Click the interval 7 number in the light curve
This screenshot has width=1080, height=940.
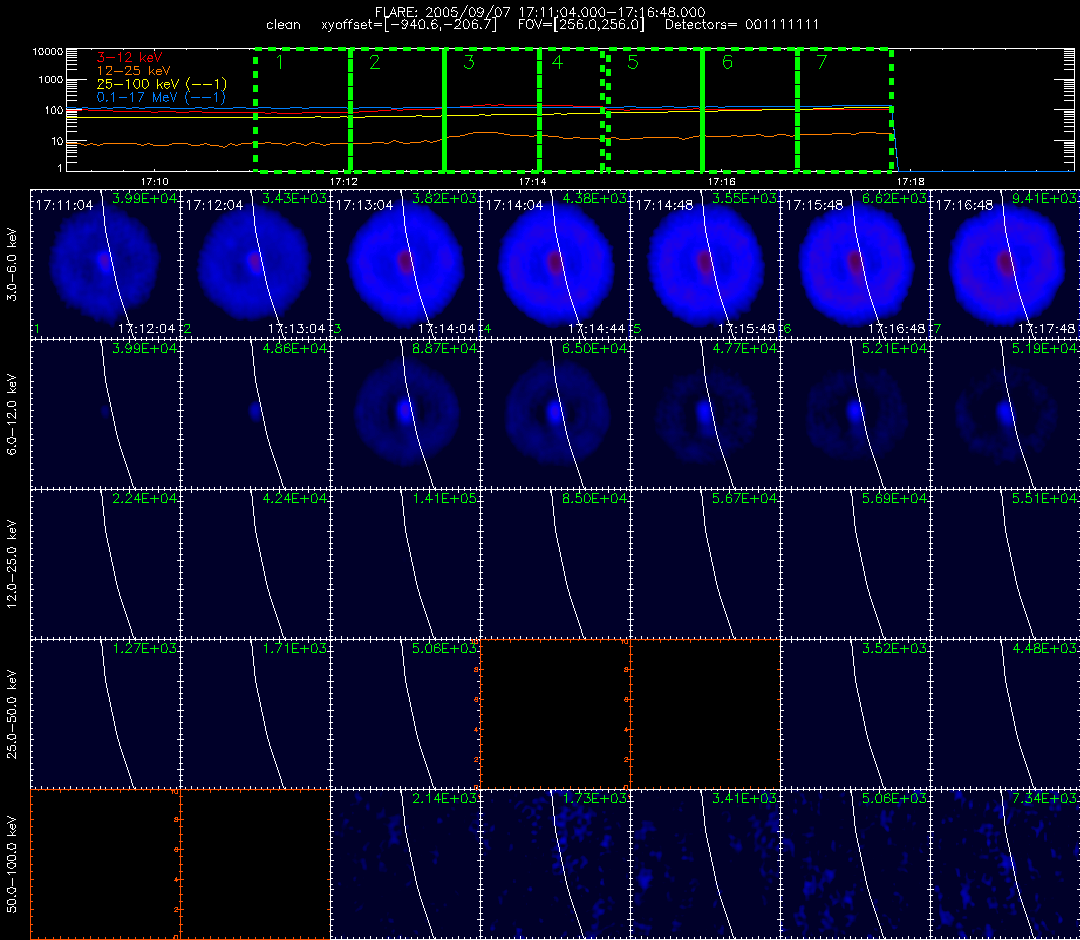pyautogui.click(x=821, y=63)
